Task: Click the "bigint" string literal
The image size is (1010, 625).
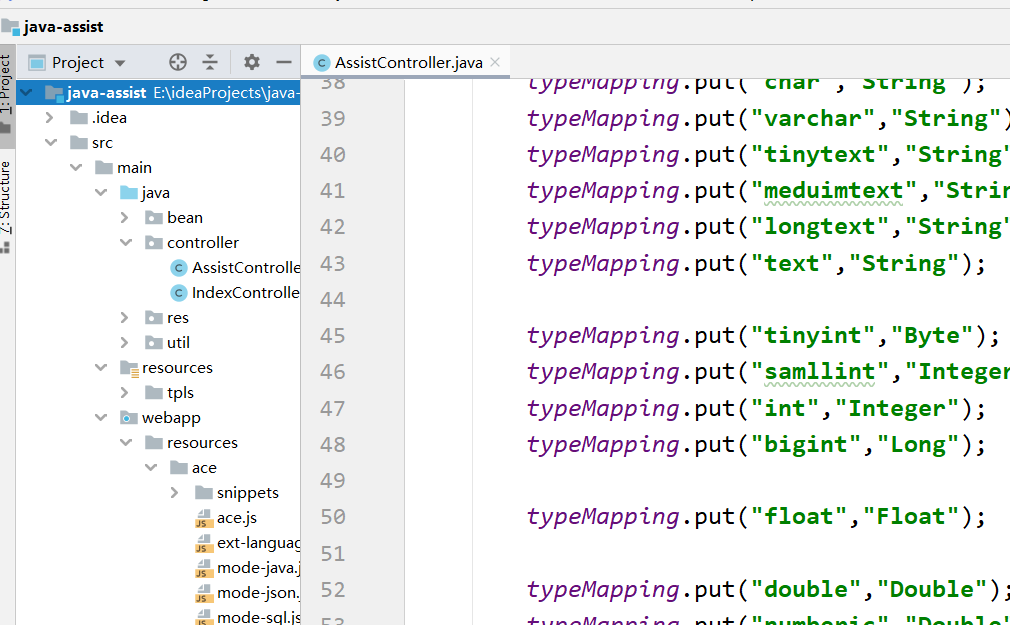Action: (805, 445)
